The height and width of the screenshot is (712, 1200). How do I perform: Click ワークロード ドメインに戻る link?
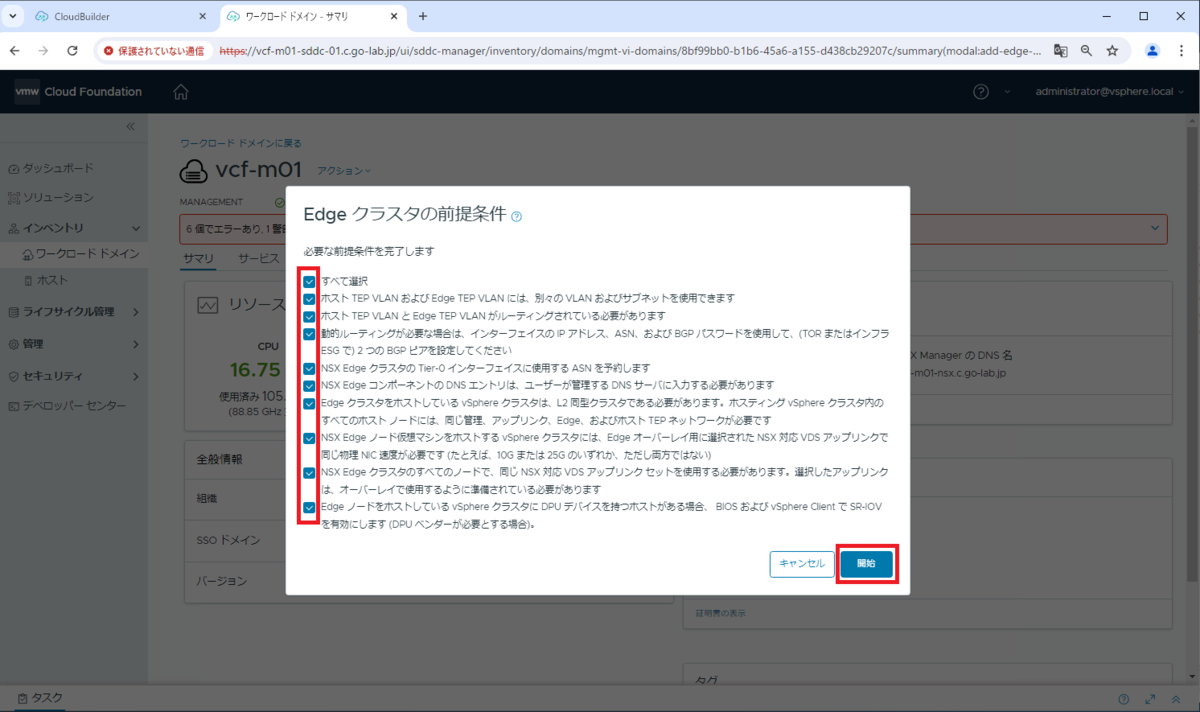click(240, 144)
